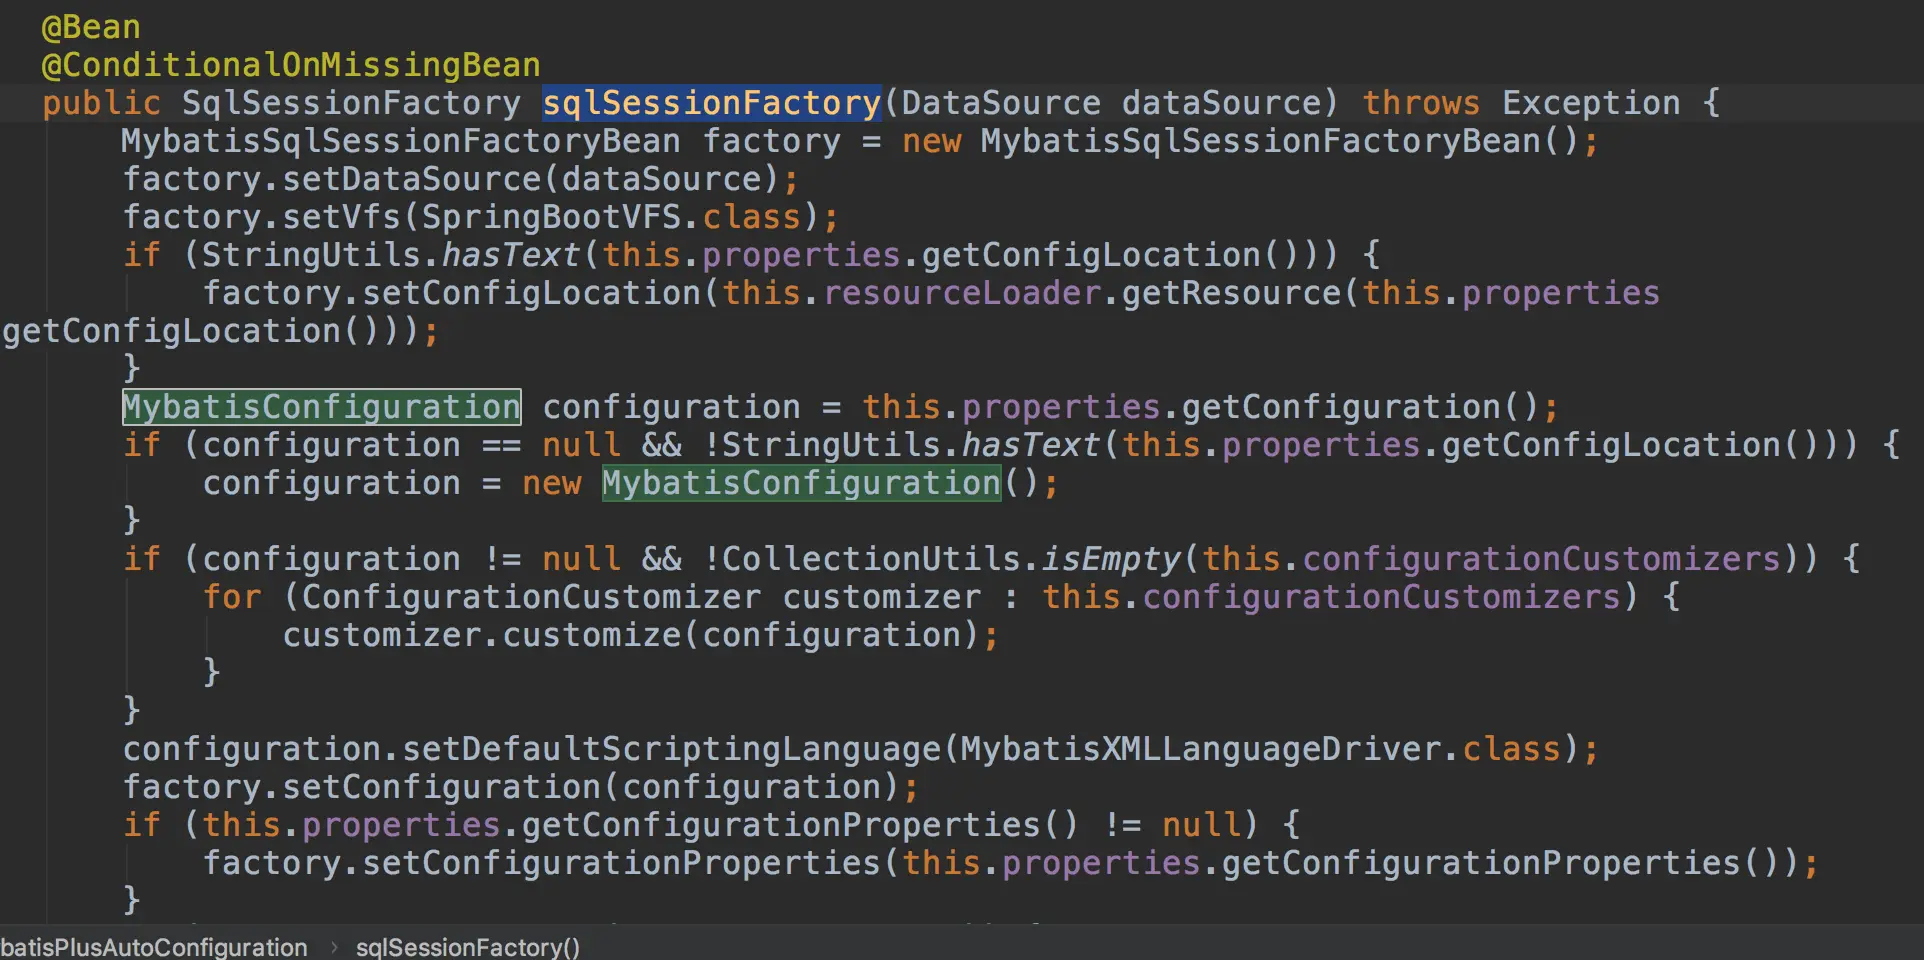The width and height of the screenshot is (1924, 960).
Task: Click the DataSource parameter type
Action: tap(1001, 103)
